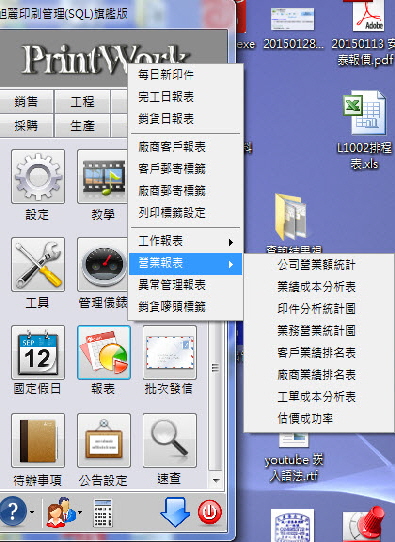Open the 工具 wrench and screwdriver icon
395x542 pixels.
coord(38,264)
